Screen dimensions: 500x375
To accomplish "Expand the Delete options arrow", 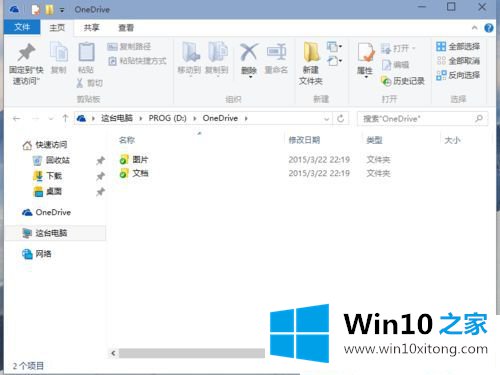I will click(x=250, y=77).
